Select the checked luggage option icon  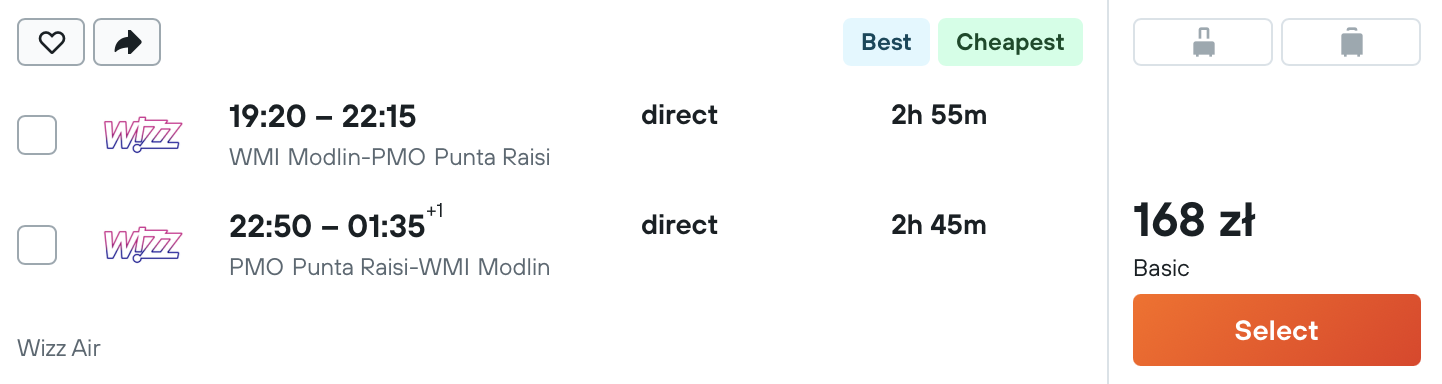point(1351,43)
